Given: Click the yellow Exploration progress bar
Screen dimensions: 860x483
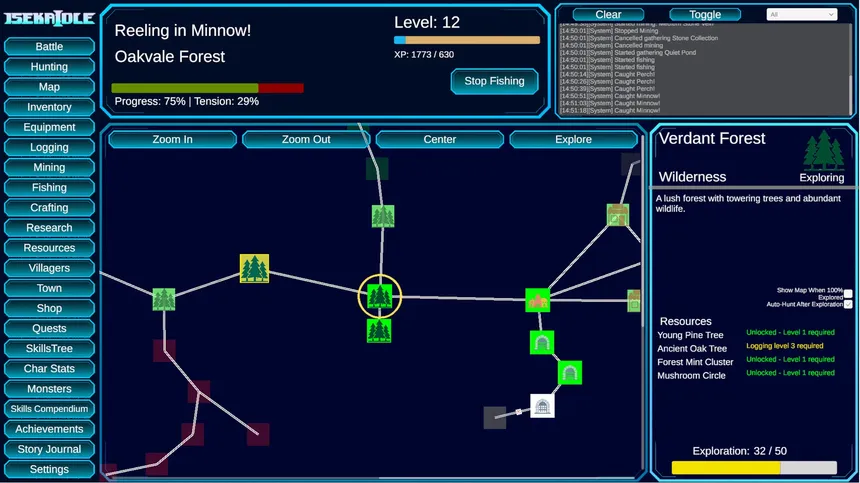Looking at the screenshot, I should coord(725,468).
